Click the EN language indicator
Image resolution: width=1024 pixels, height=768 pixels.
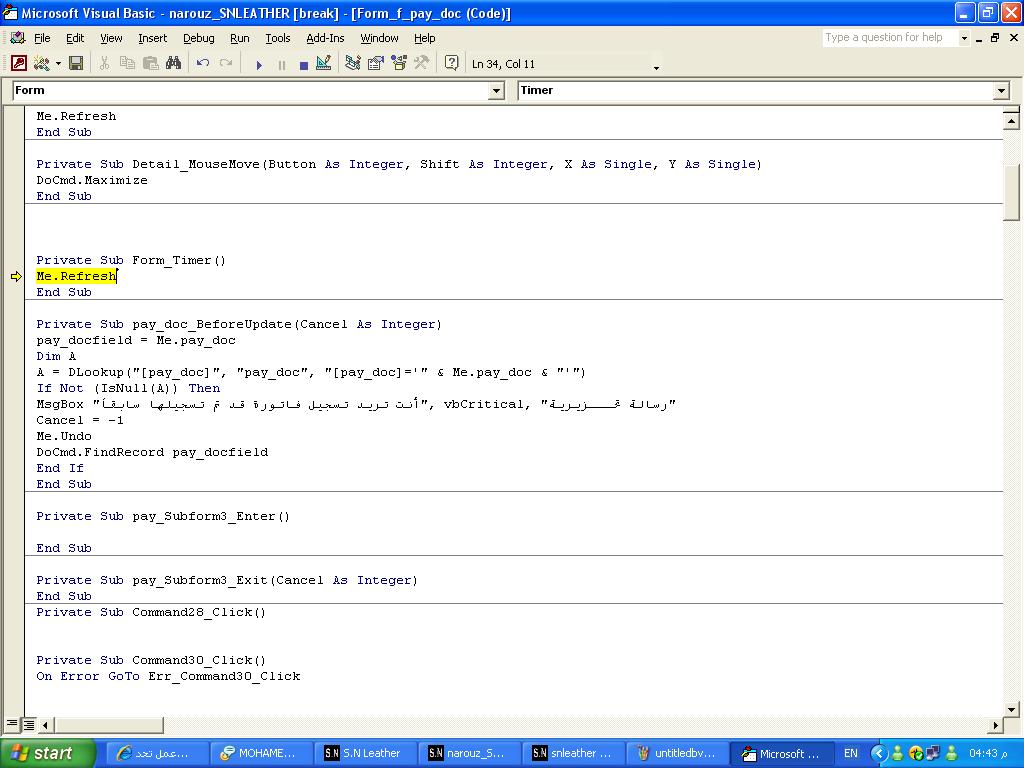click(x=850, y=753)
